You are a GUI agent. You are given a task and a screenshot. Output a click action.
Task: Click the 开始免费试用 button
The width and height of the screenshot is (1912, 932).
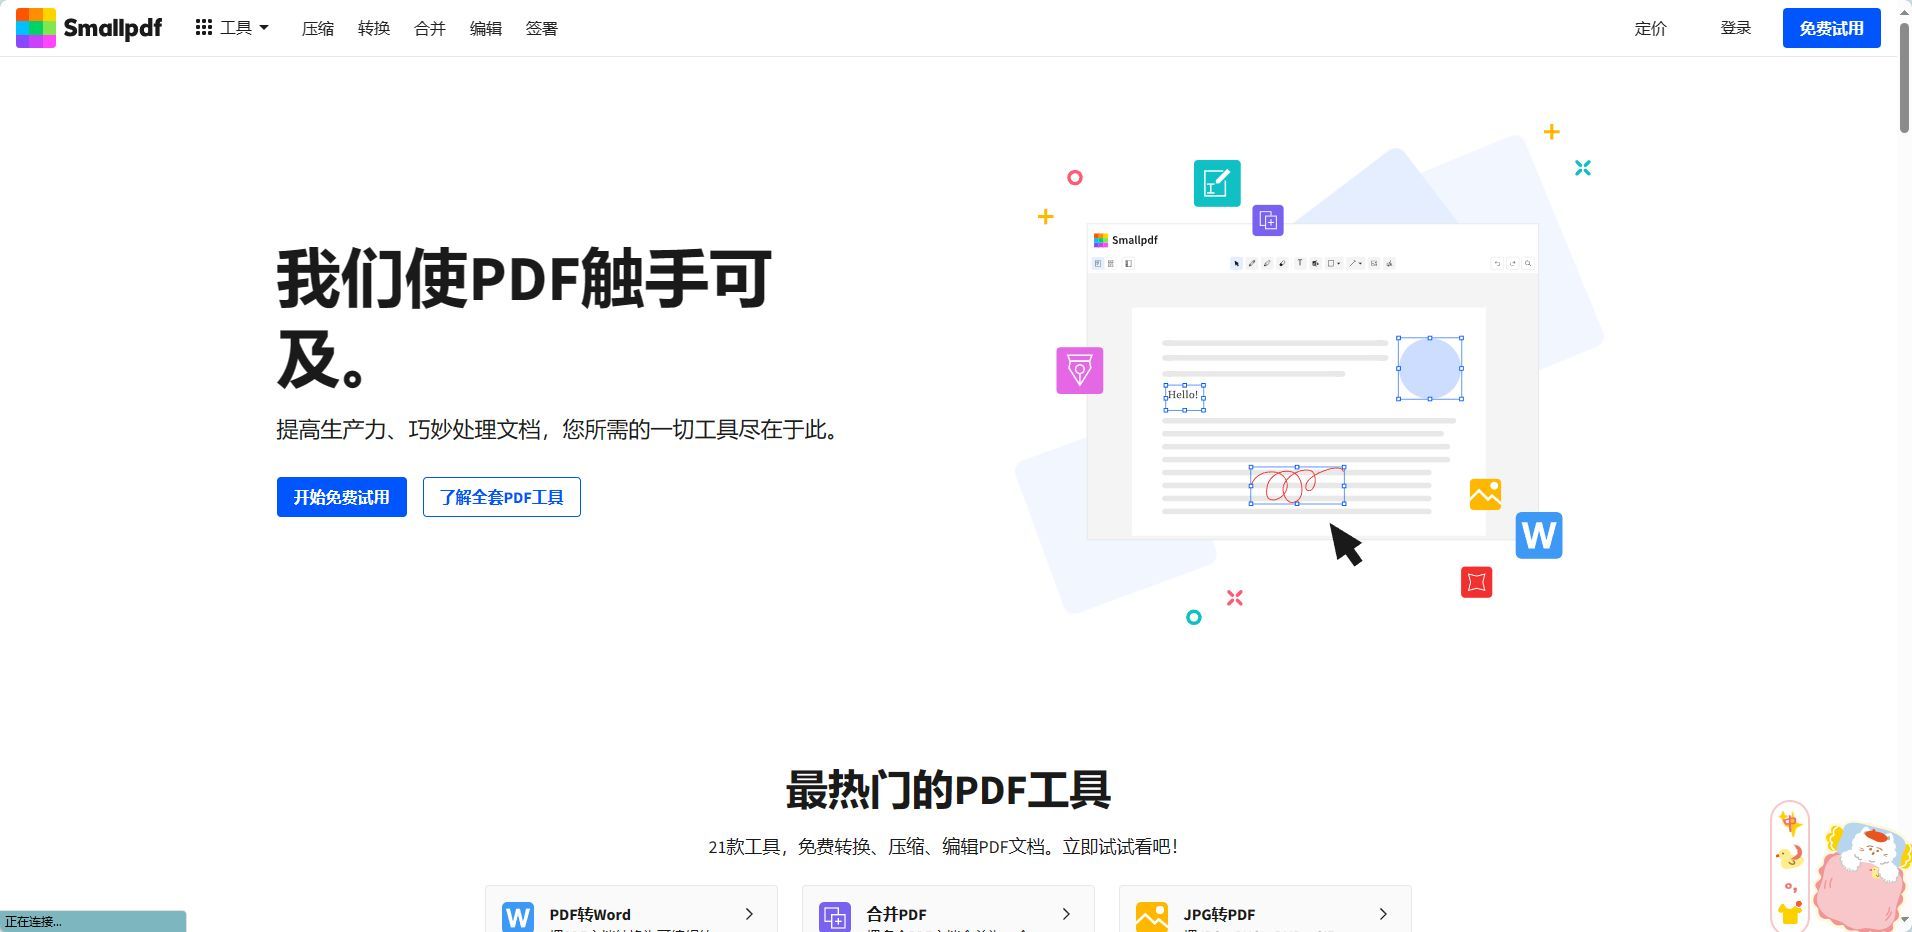point(342,497)
